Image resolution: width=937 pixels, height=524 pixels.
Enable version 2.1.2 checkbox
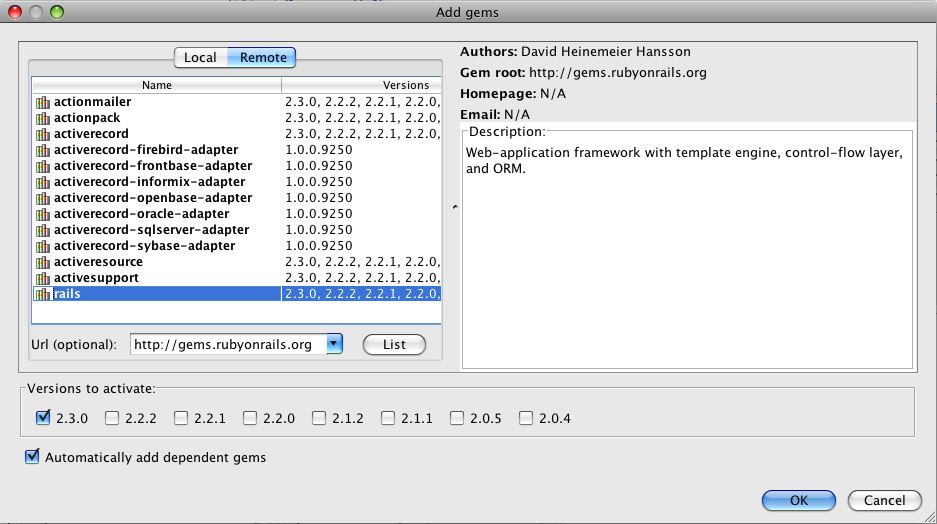pos(319,418)
